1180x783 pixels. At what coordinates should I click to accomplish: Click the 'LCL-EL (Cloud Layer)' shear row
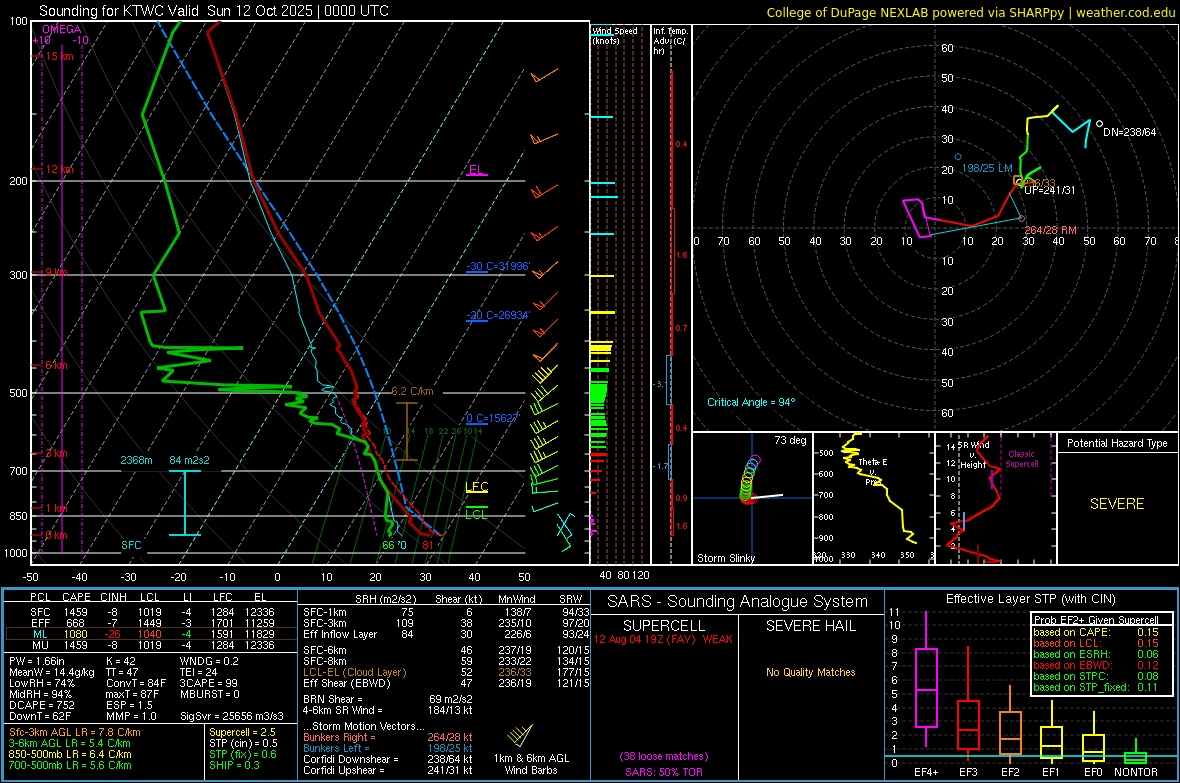click(446, 673)
